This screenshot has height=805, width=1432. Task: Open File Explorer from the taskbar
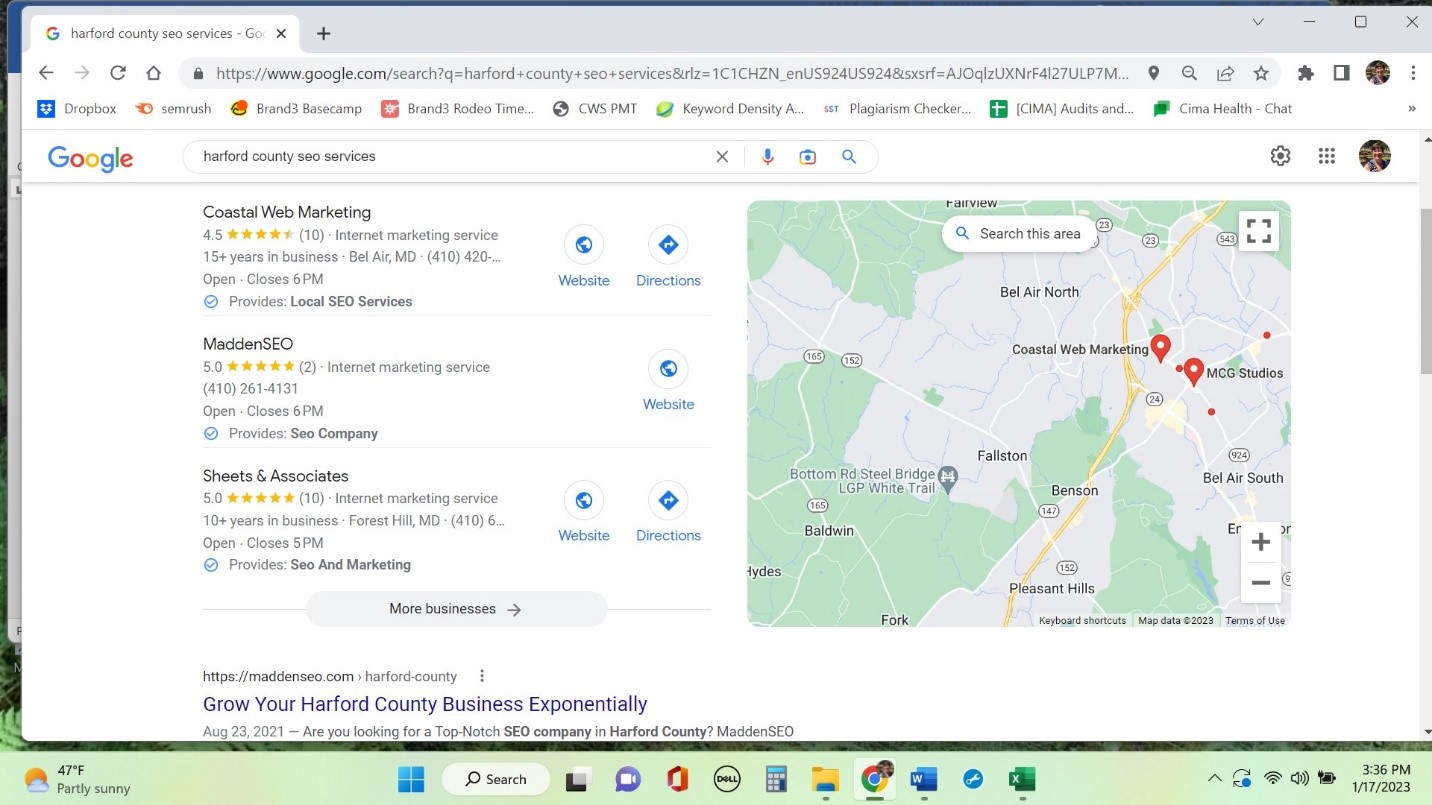(x=825, y=779)
